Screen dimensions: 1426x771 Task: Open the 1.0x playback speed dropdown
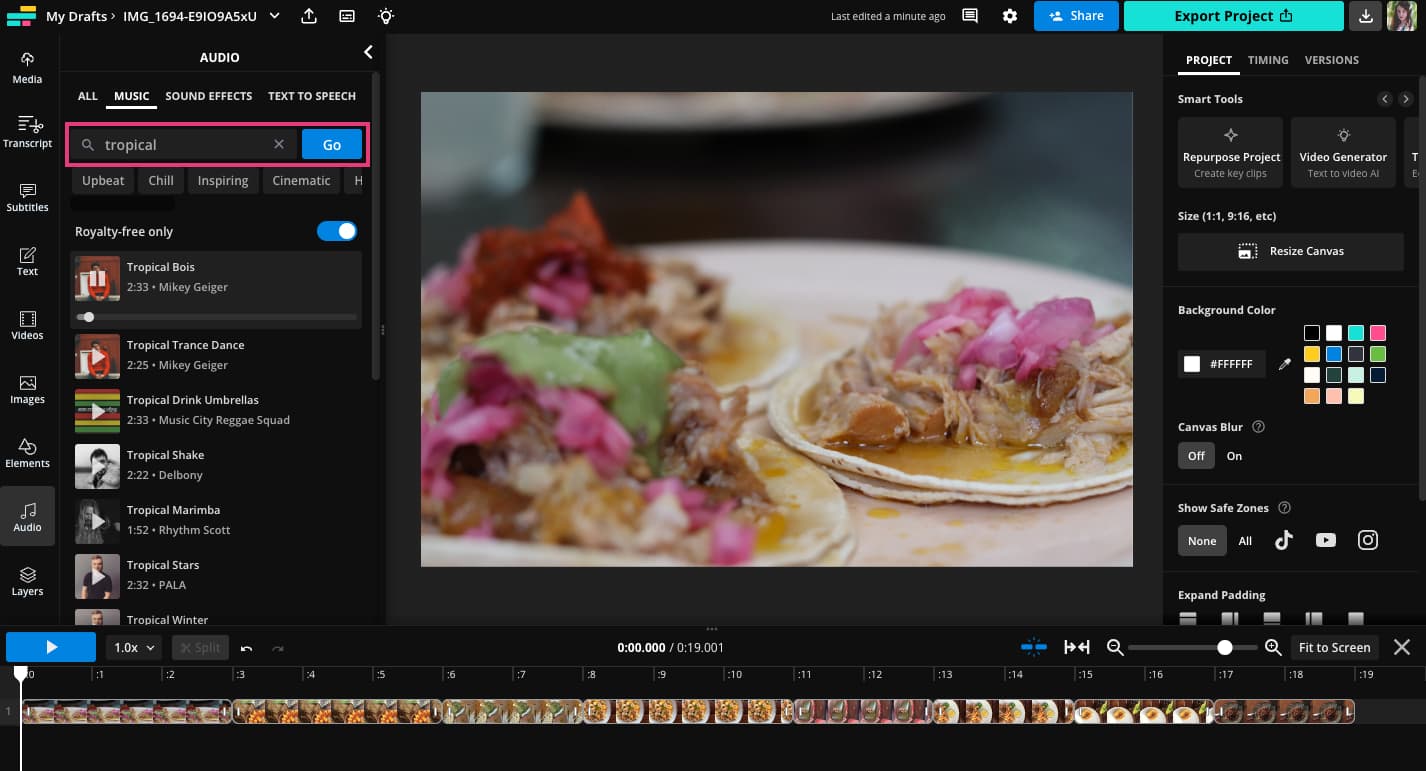(x=134, y=647)
